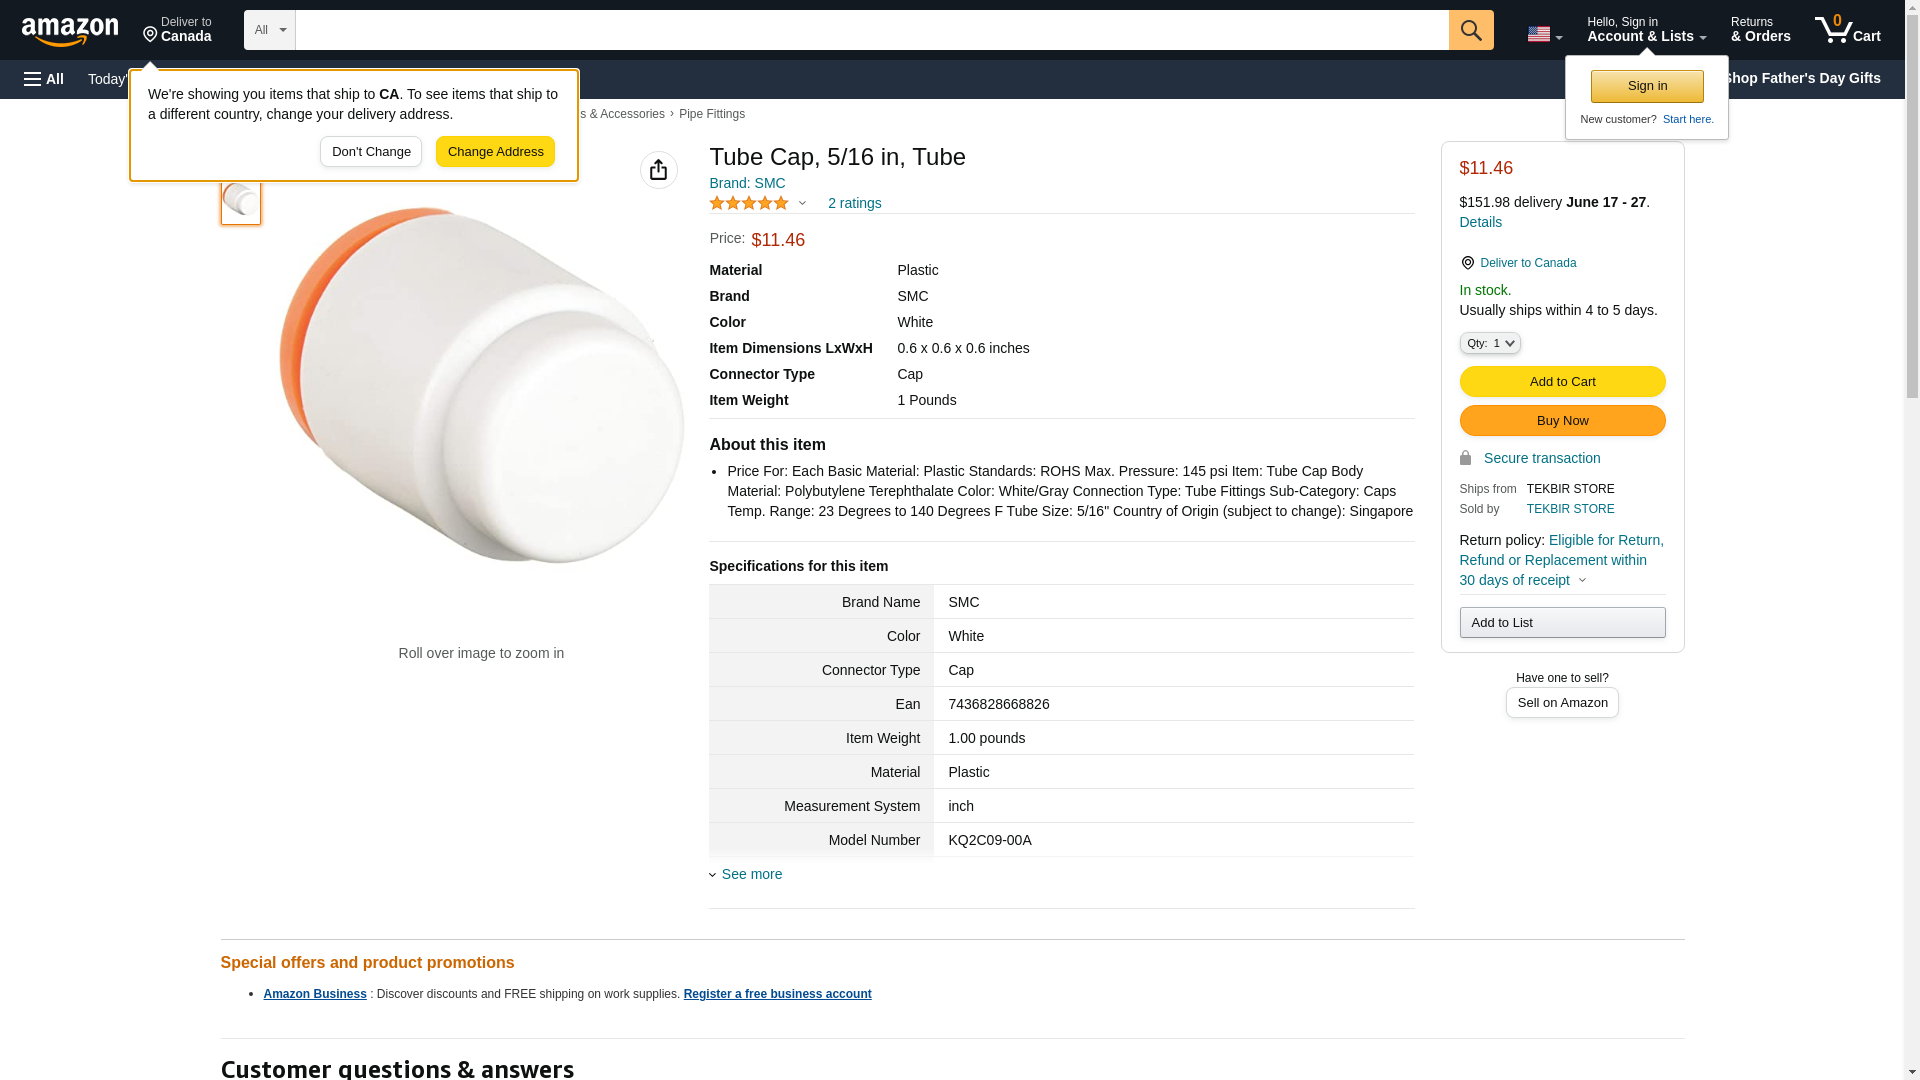The image size is (1920, 1080).
Task: Click into the Amazon search field
Action: (871, 30)
